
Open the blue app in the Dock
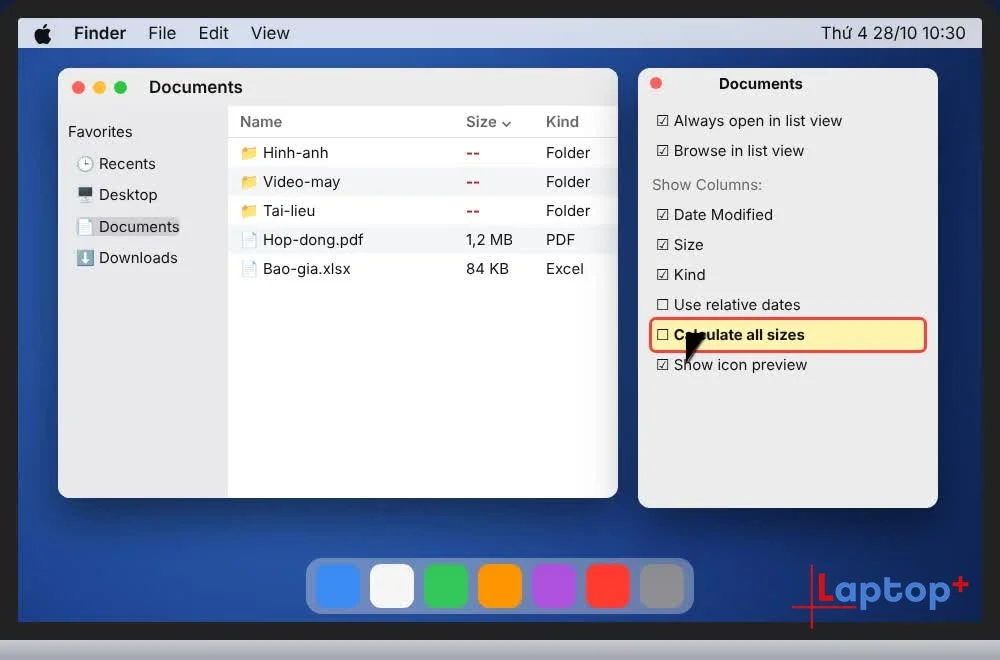(x=337, y=585)
